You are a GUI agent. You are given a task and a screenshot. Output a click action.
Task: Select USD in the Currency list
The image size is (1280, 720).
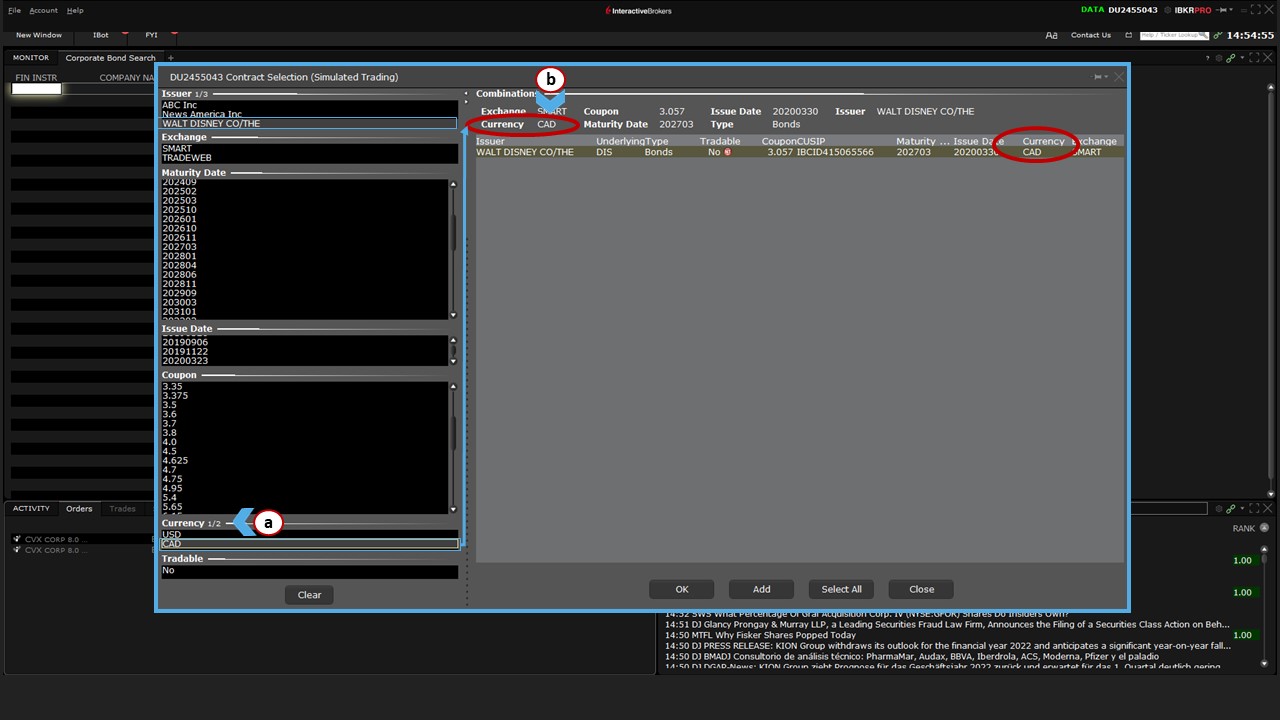[x=172, y=534]
